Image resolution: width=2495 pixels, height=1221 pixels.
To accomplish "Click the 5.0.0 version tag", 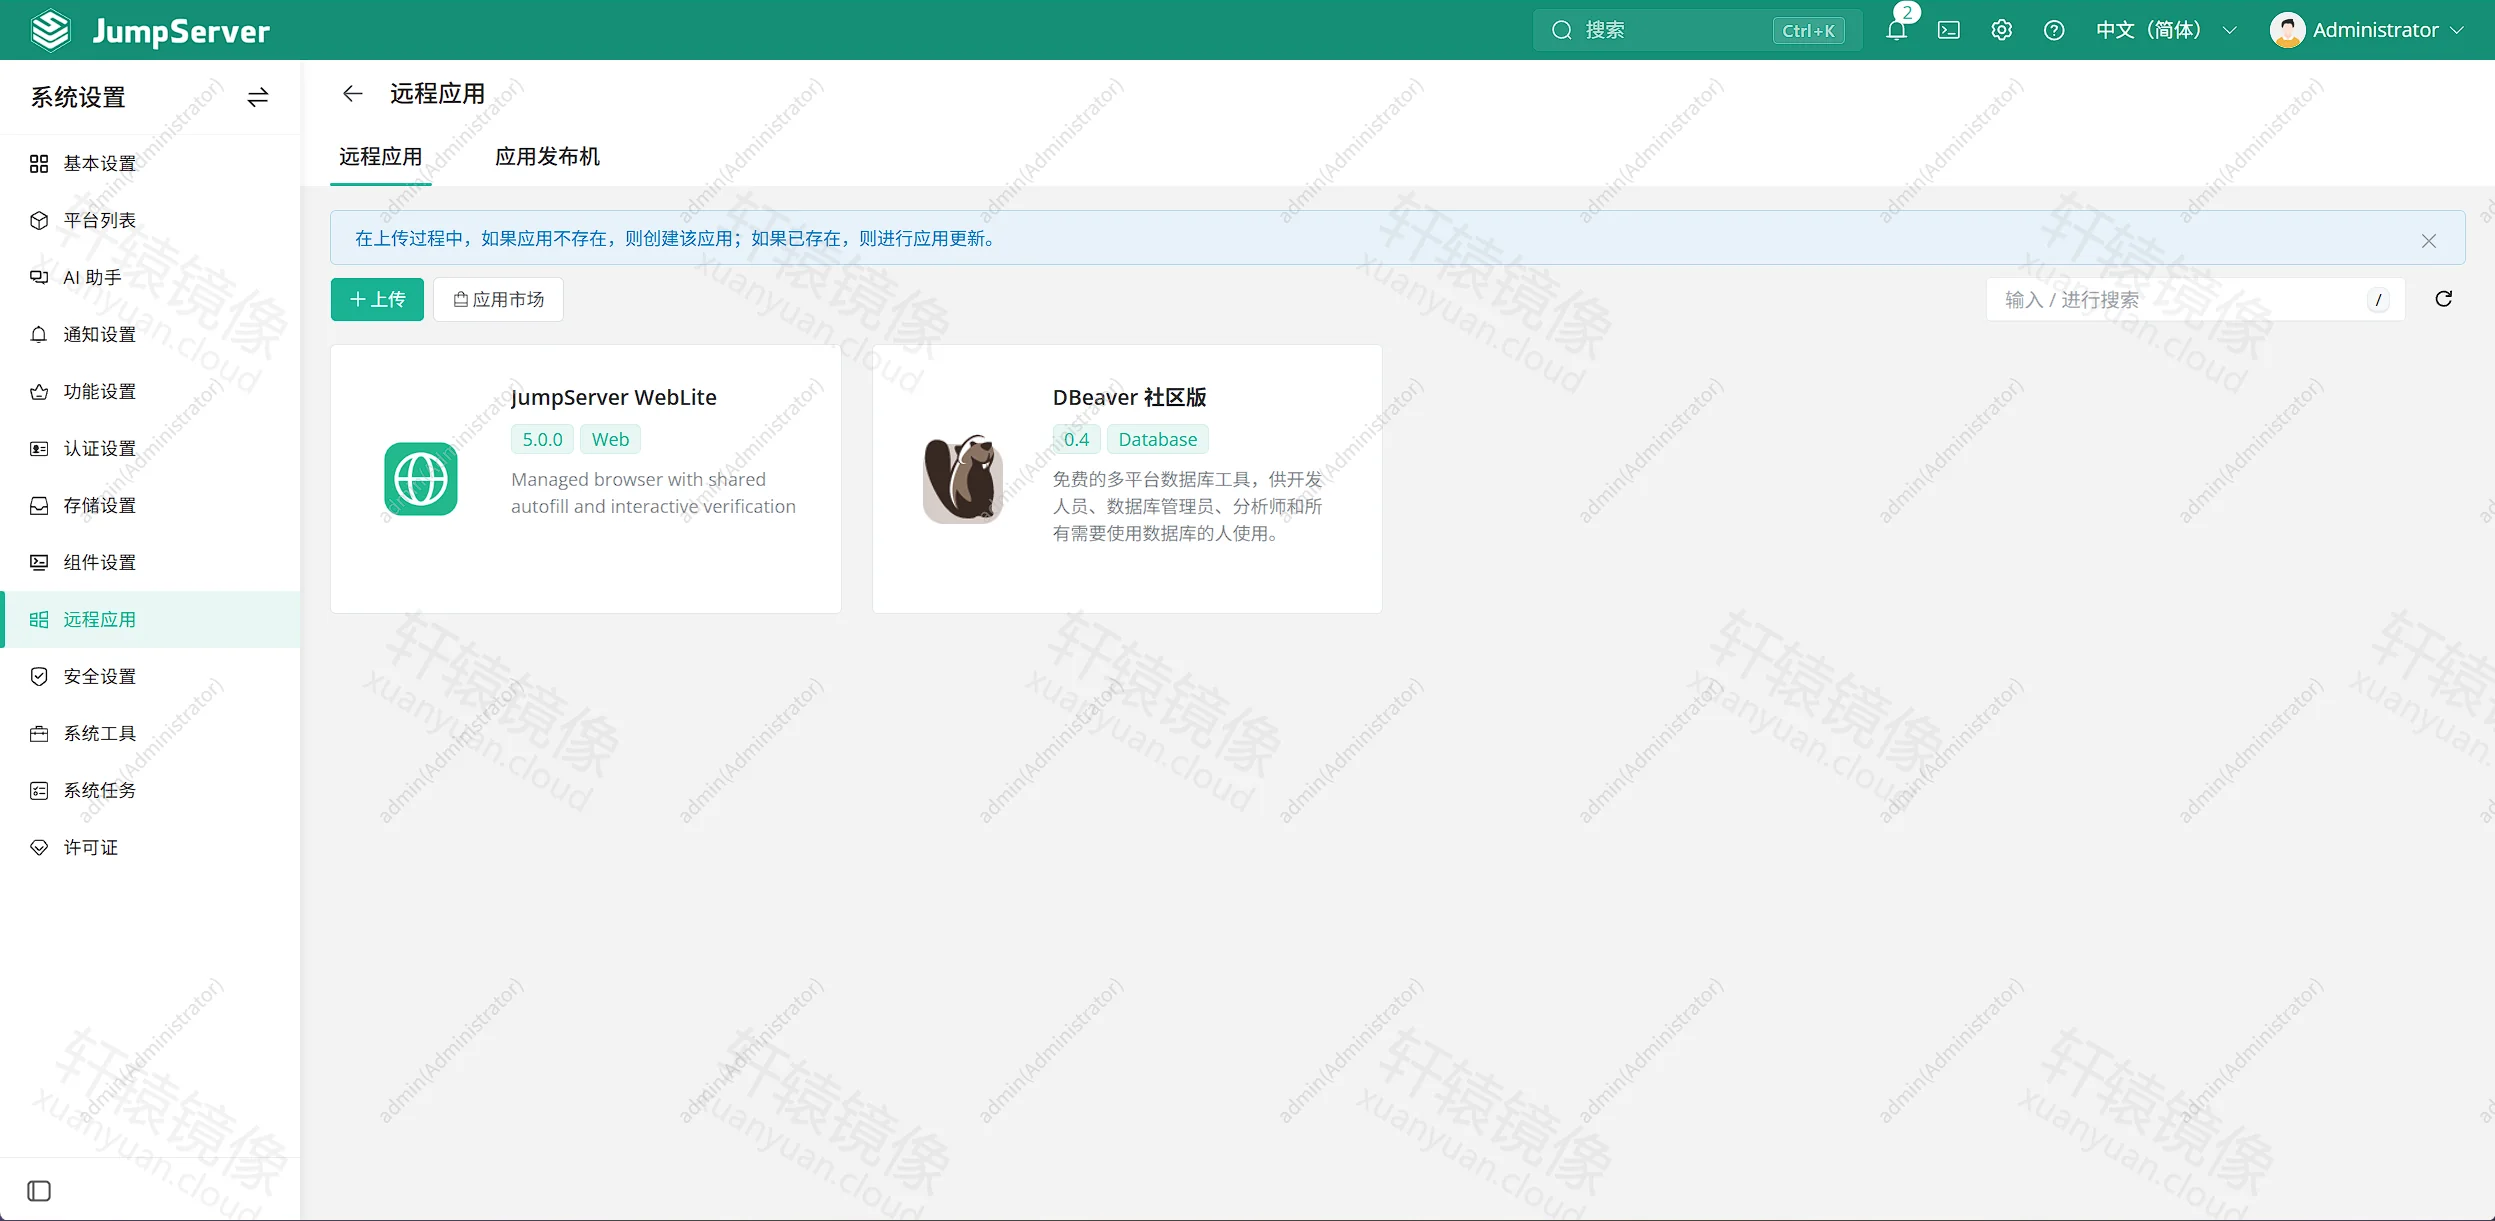I will pos(542,439).
